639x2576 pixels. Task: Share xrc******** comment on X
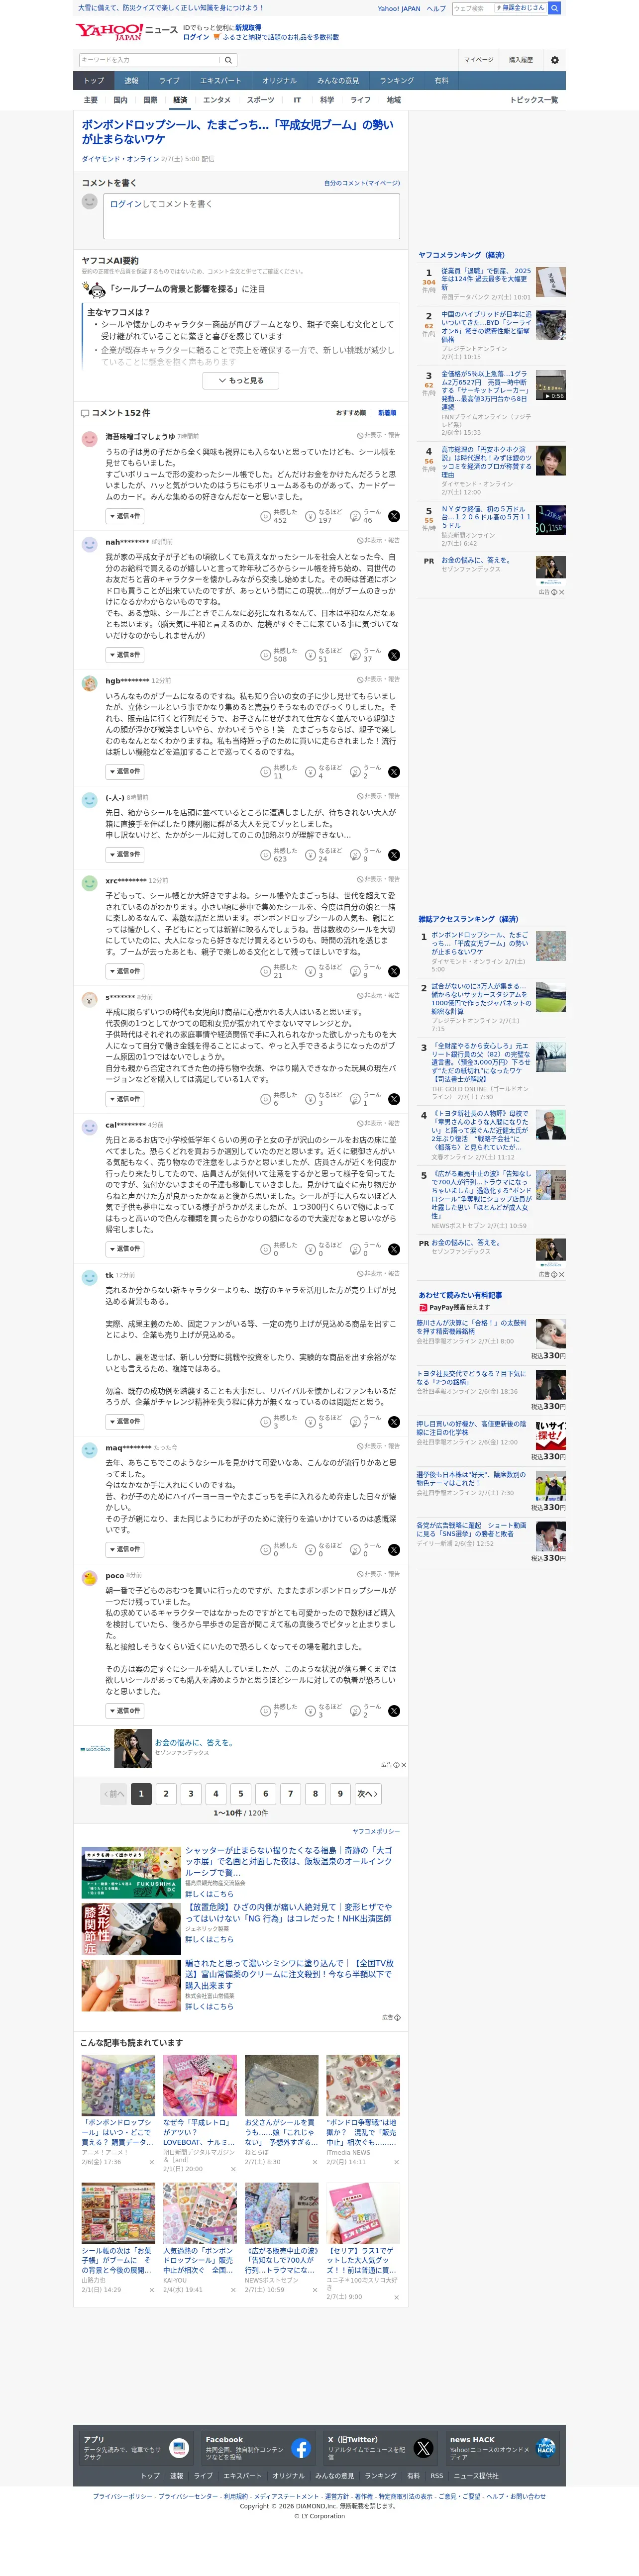tap(394, 971)
